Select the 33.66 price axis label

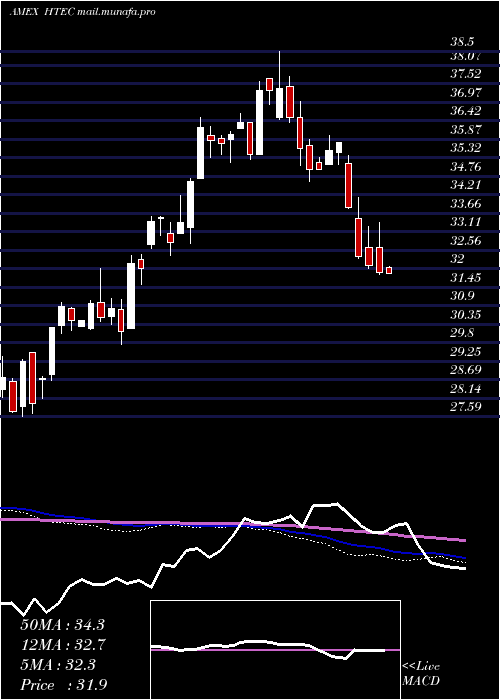point(466,204)
